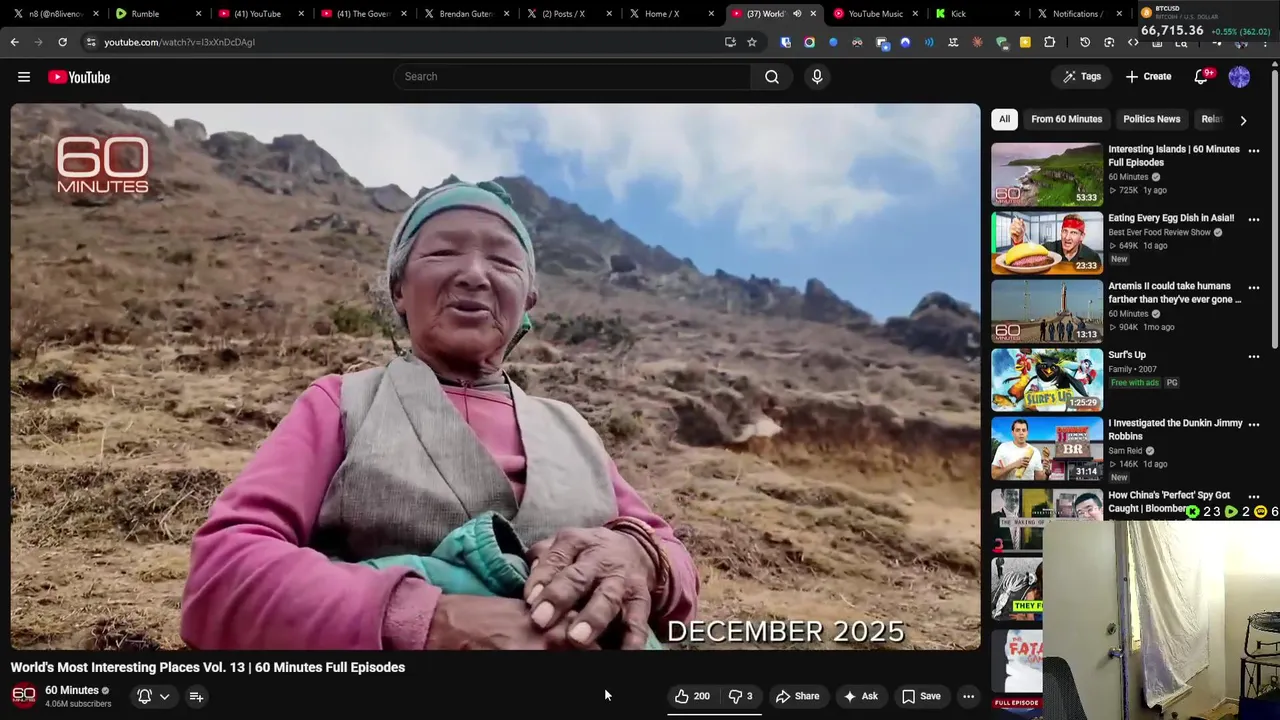Open site info icon in address bar
The image size is (1280, 720).
coord(90,42)
